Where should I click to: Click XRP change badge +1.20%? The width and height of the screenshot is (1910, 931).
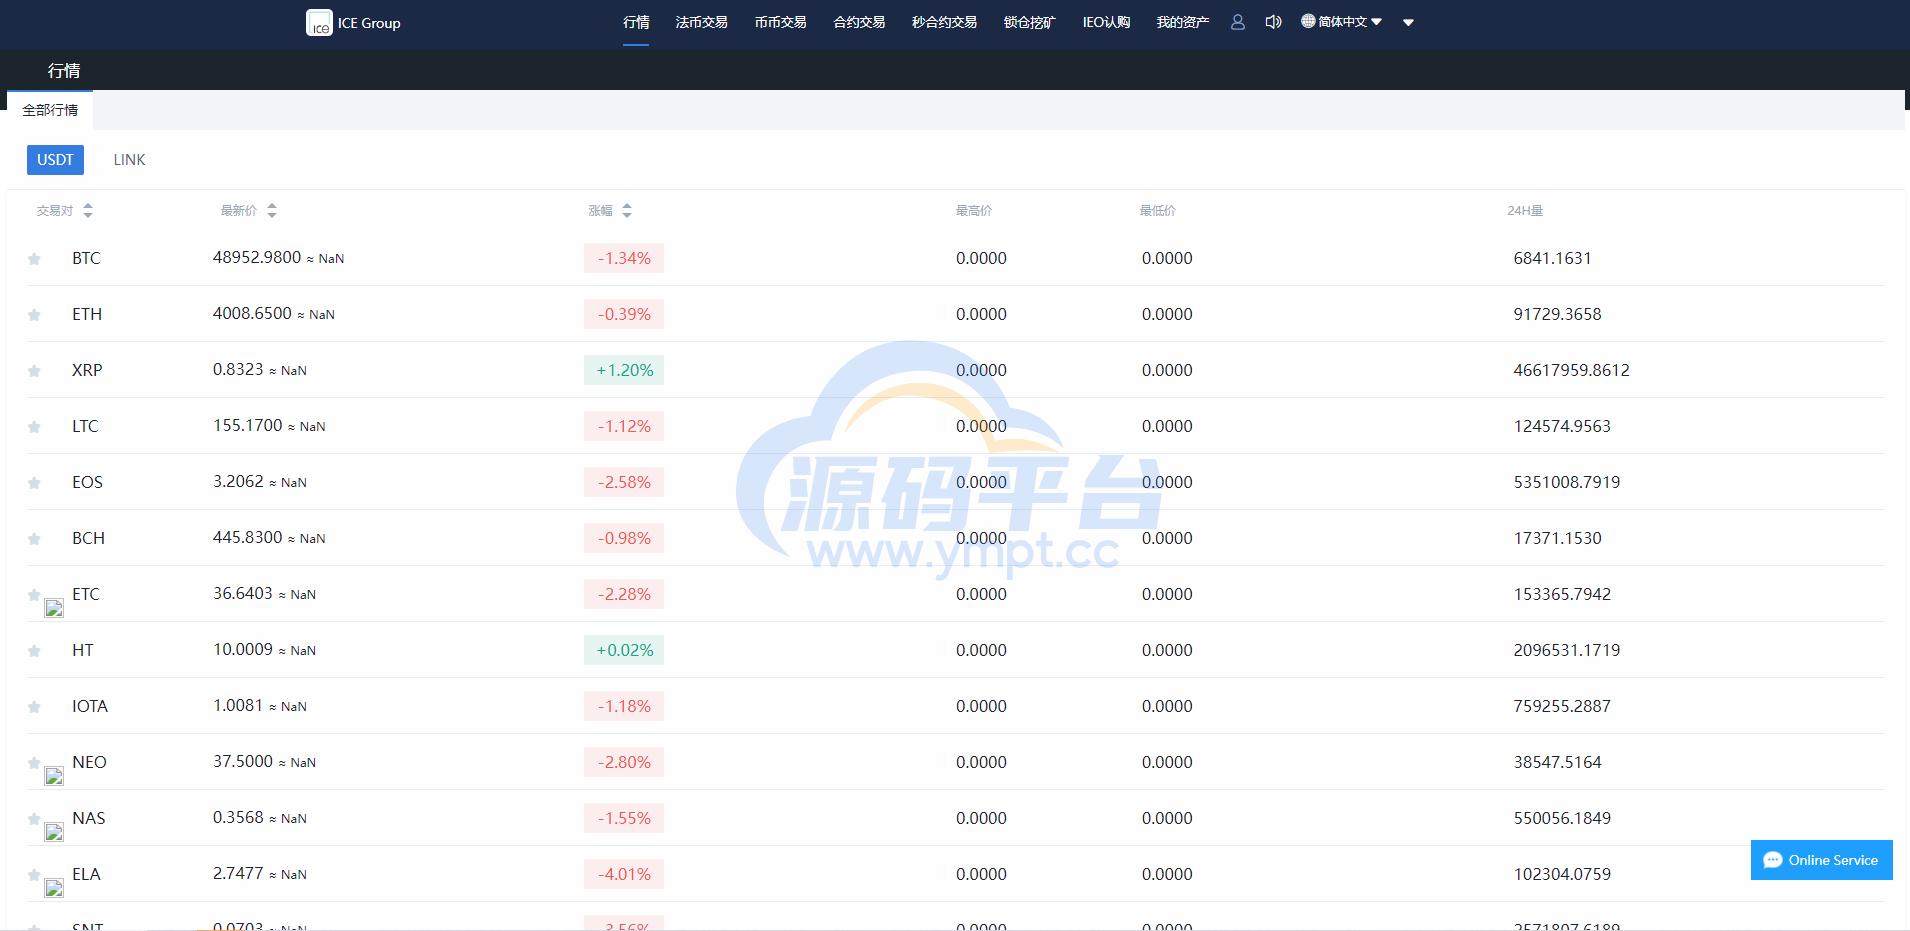coord(624,370)
